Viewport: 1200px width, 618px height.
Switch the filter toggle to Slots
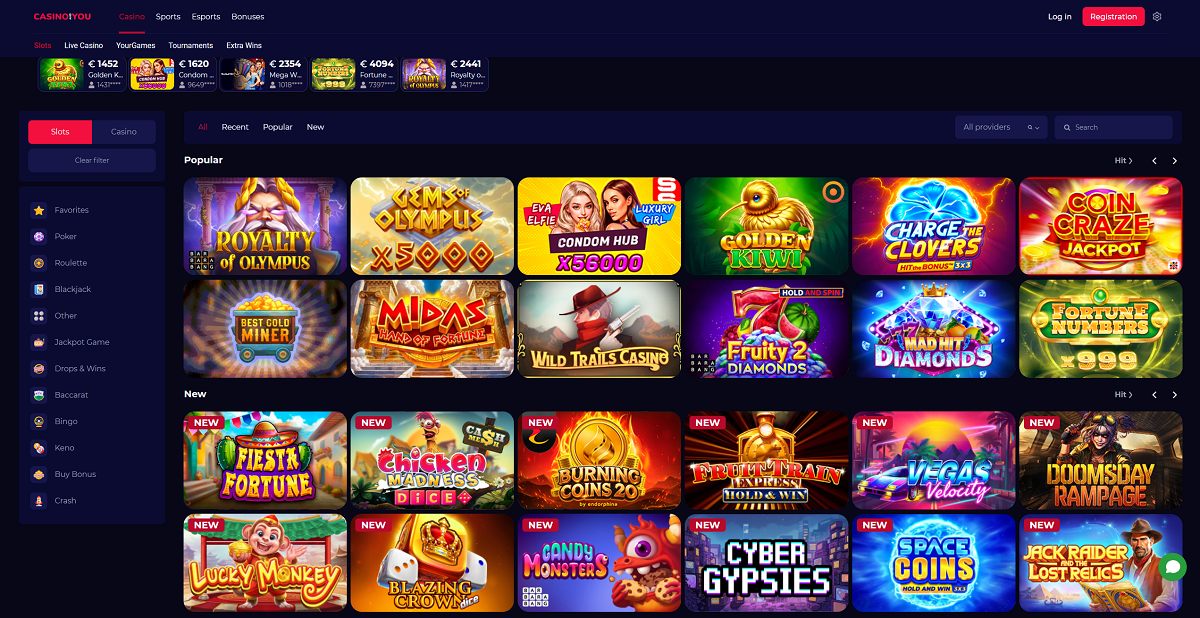point(60,132)
